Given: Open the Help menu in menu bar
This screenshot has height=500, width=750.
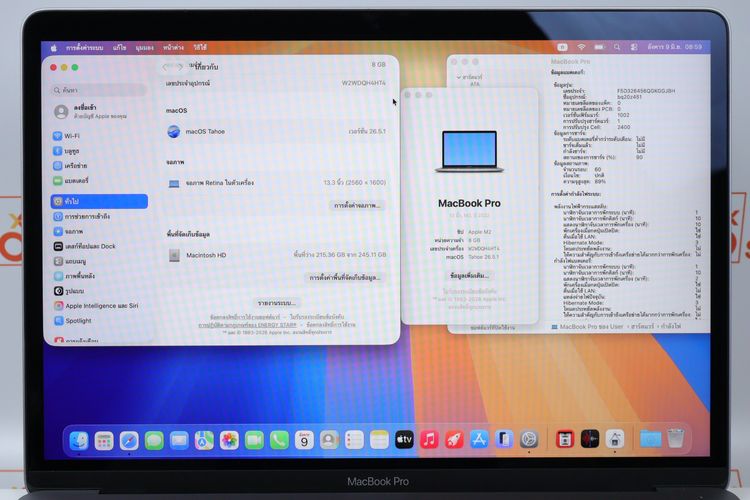Looking at the screenshot, I should (x=200, y=47).
